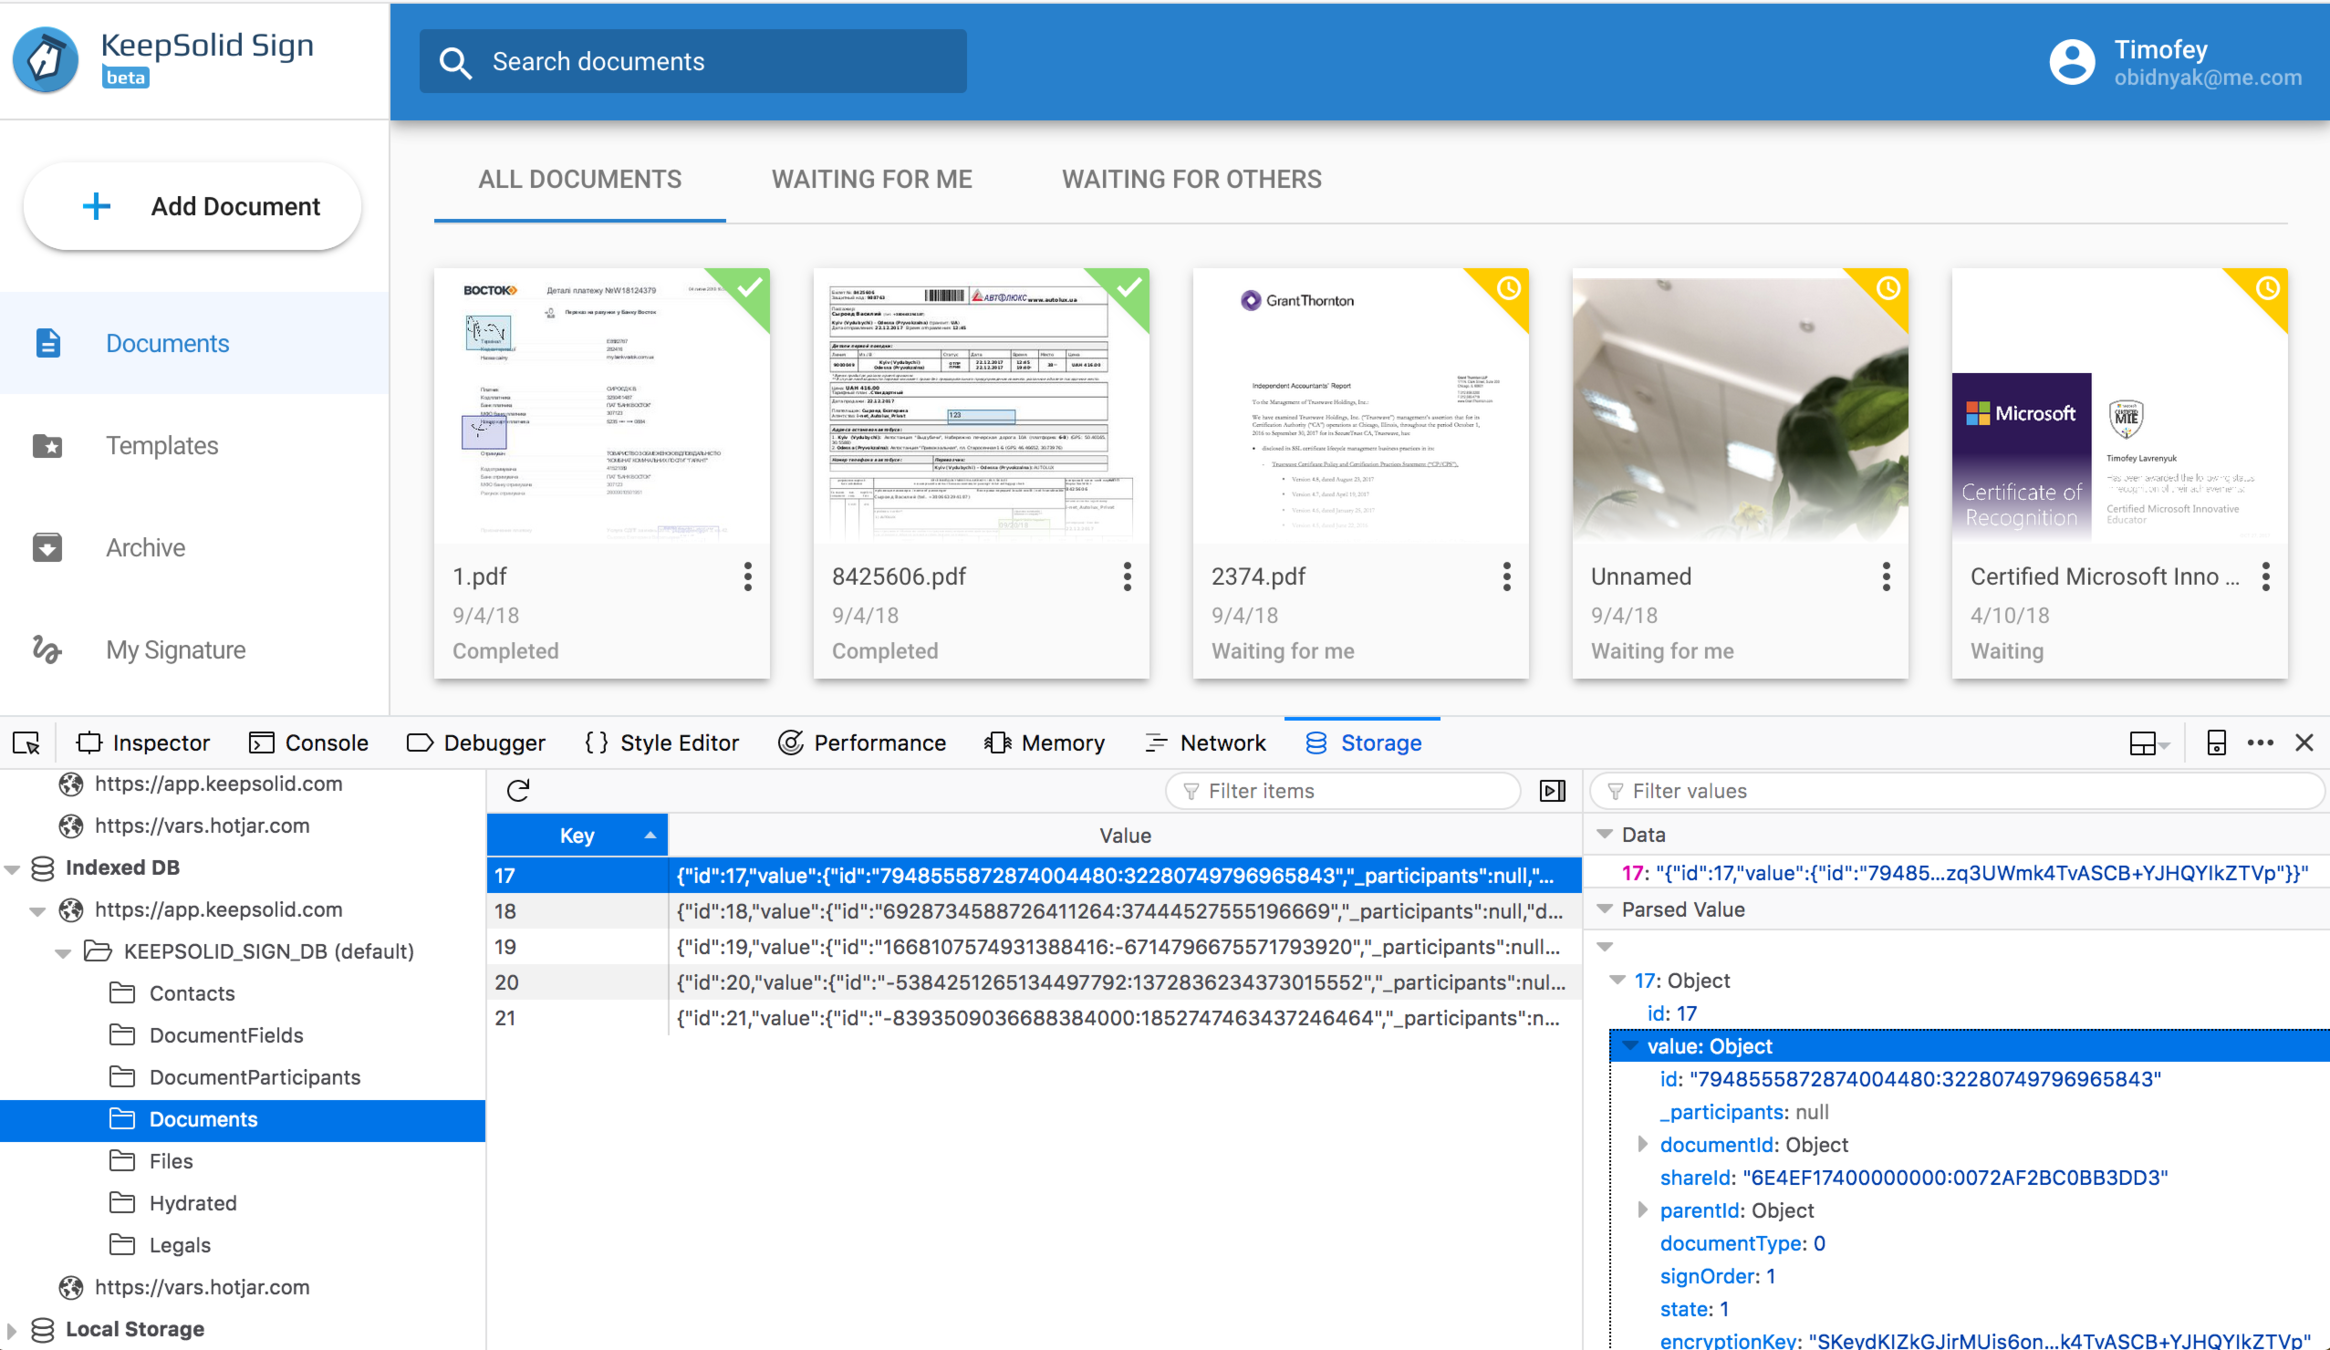Switch to the Waiting For Me tab
This screenshot has width=2330, height=1350.
click(871, 179)
